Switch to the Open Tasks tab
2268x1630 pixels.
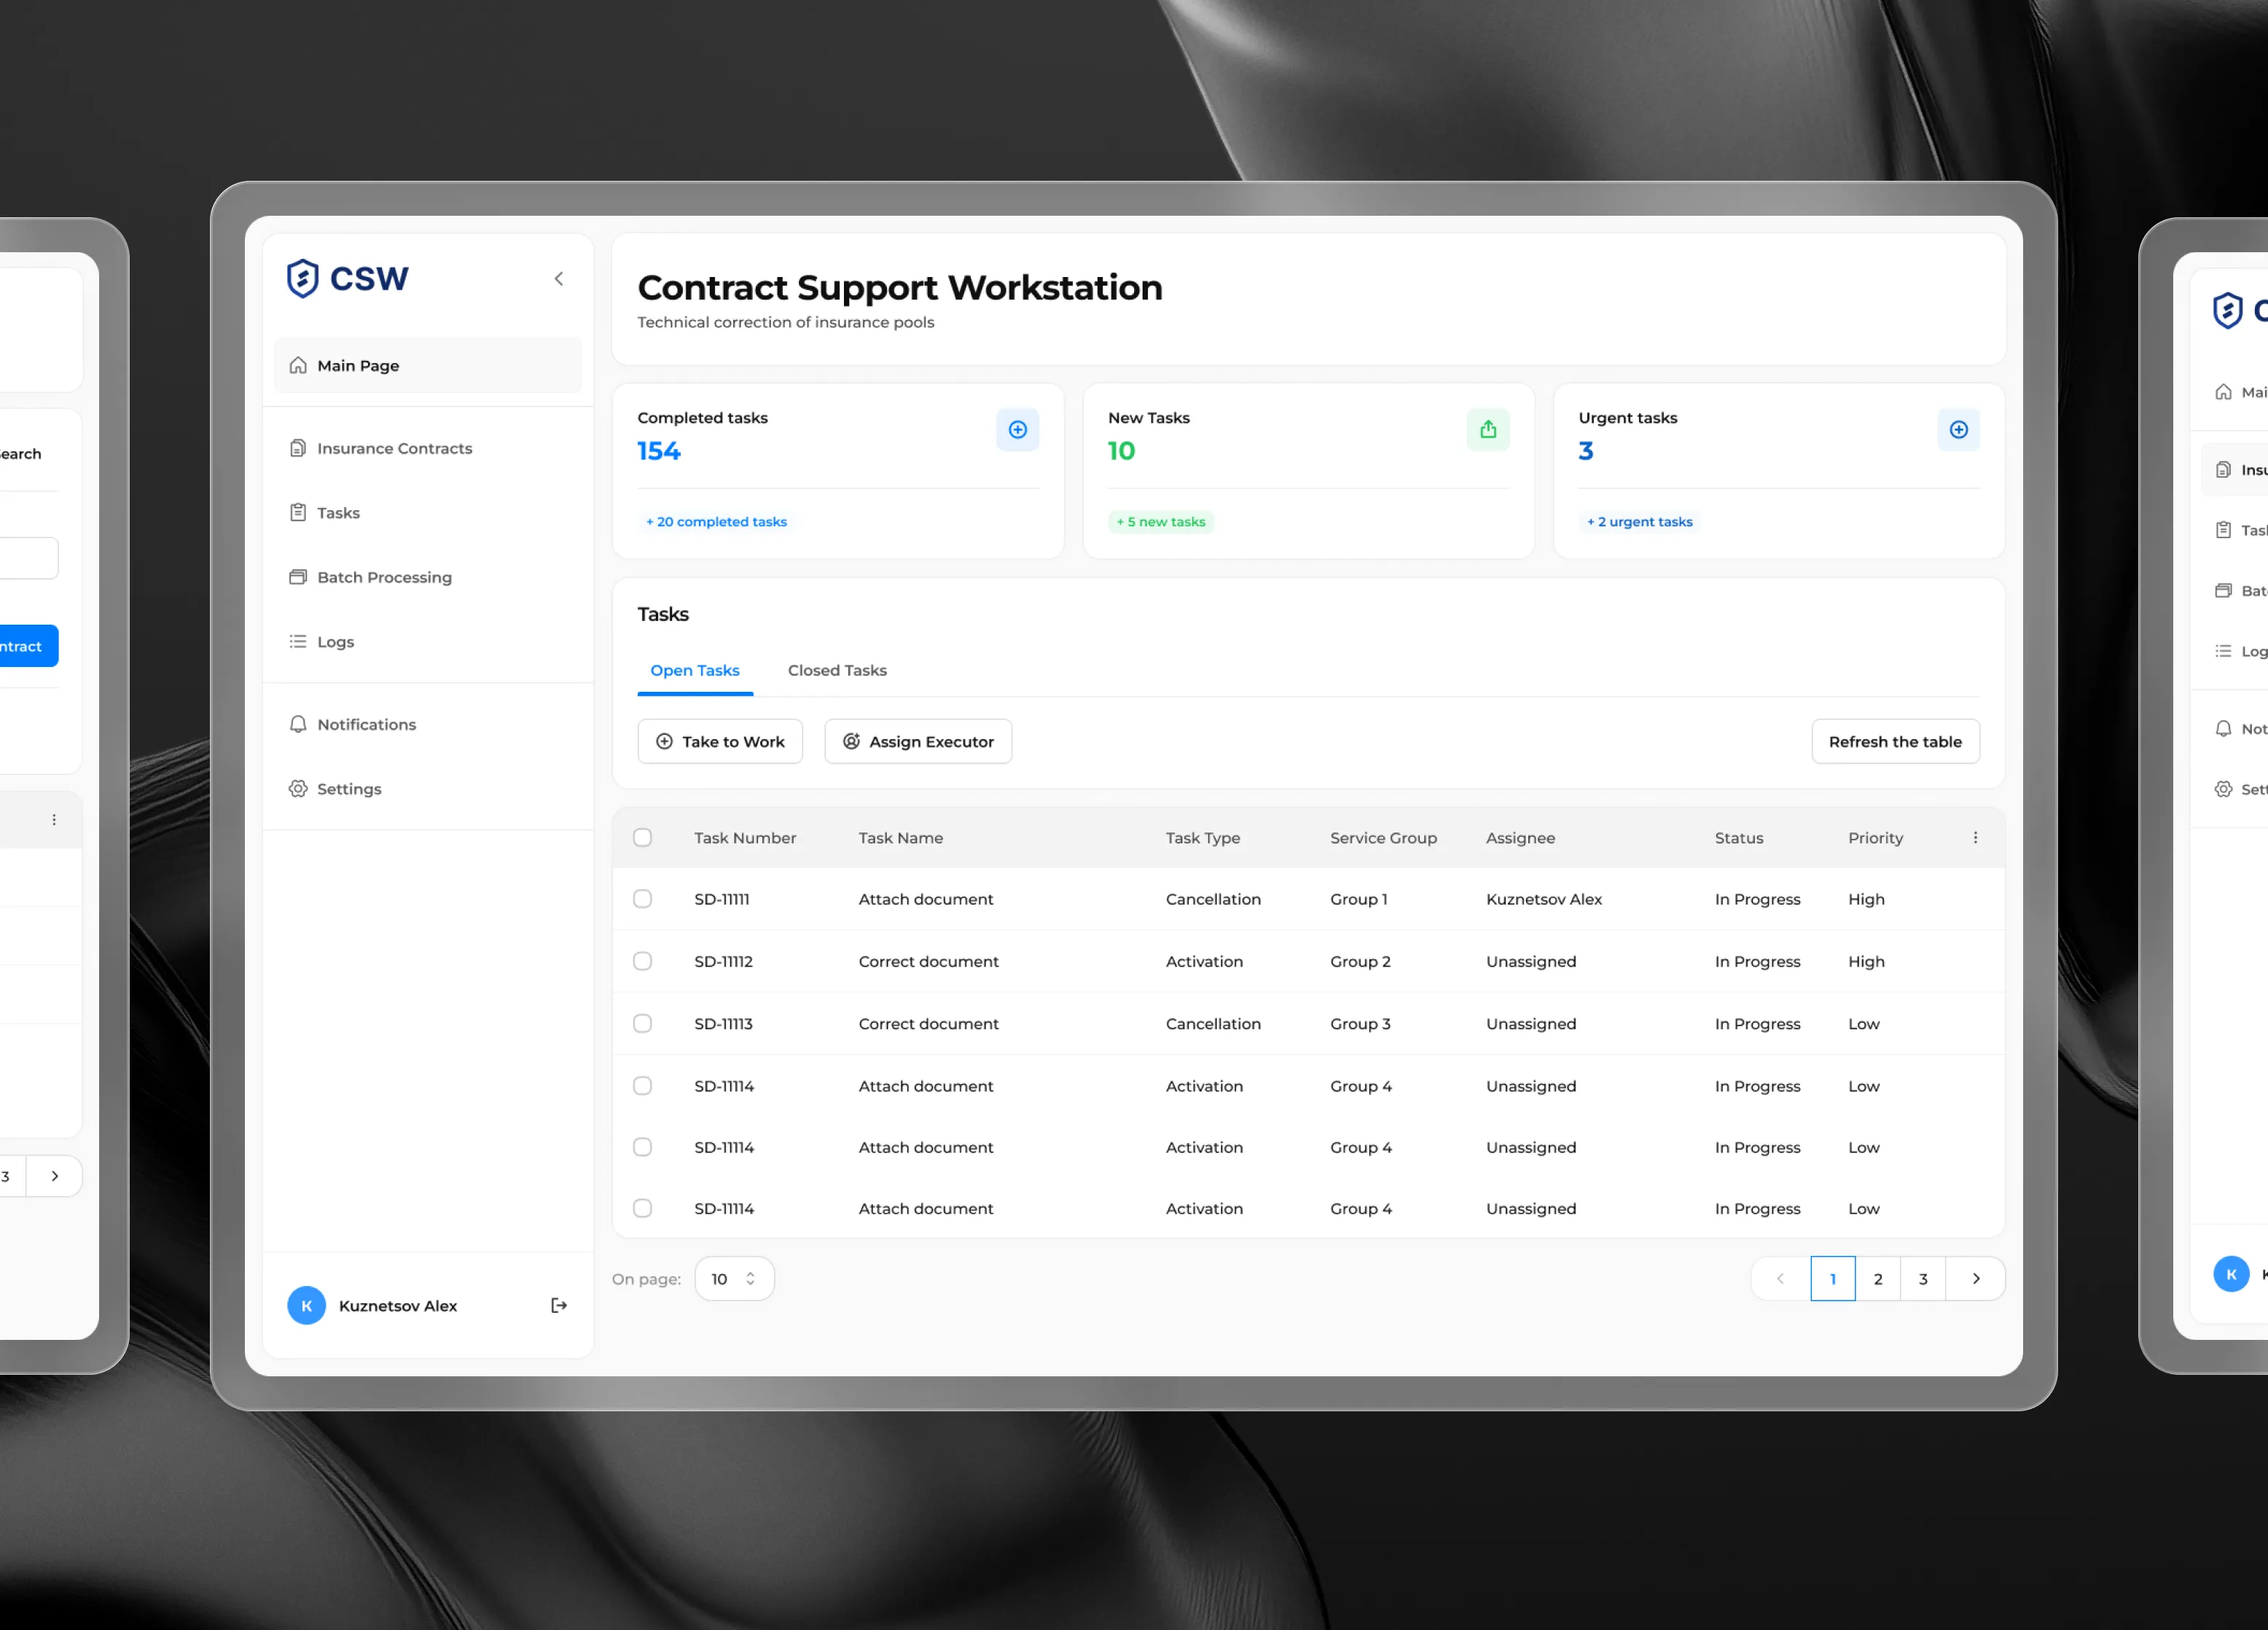(x=695, y=670)
